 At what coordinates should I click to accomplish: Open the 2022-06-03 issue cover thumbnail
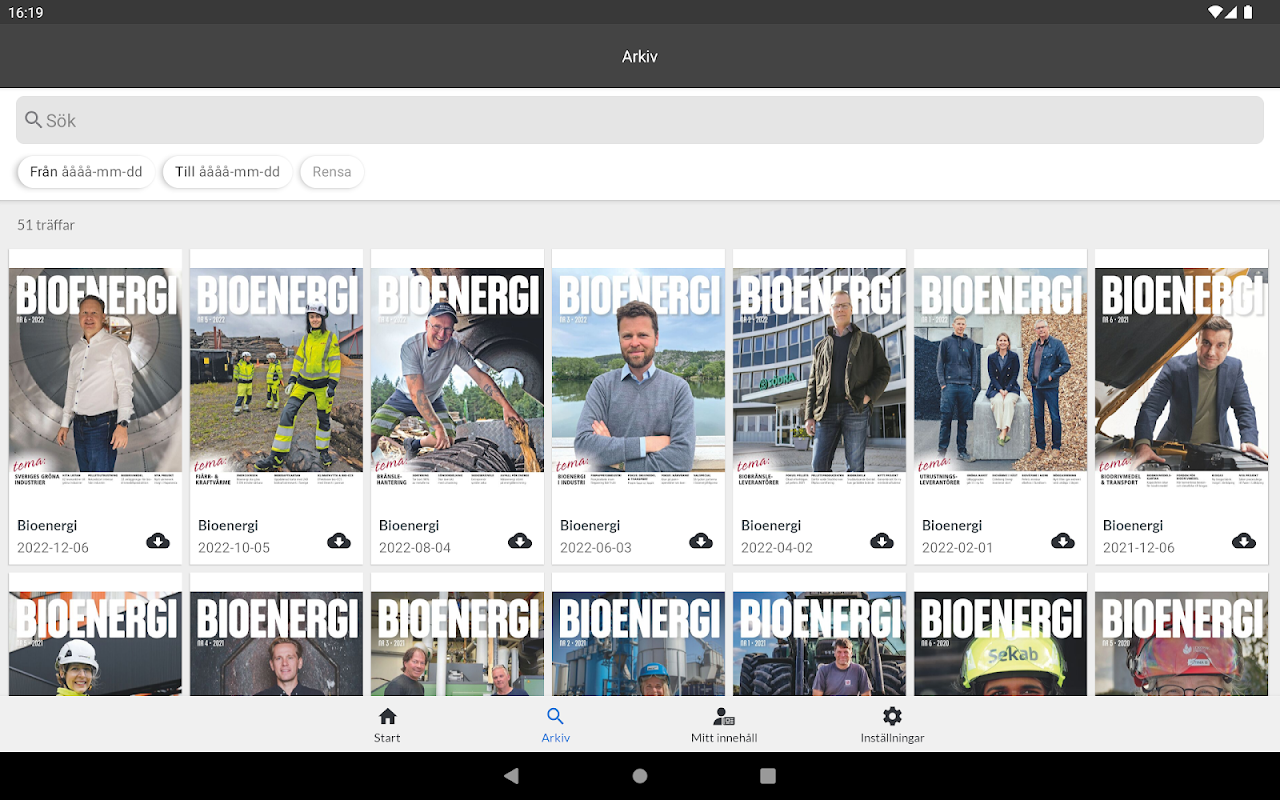tap(639, 379)
